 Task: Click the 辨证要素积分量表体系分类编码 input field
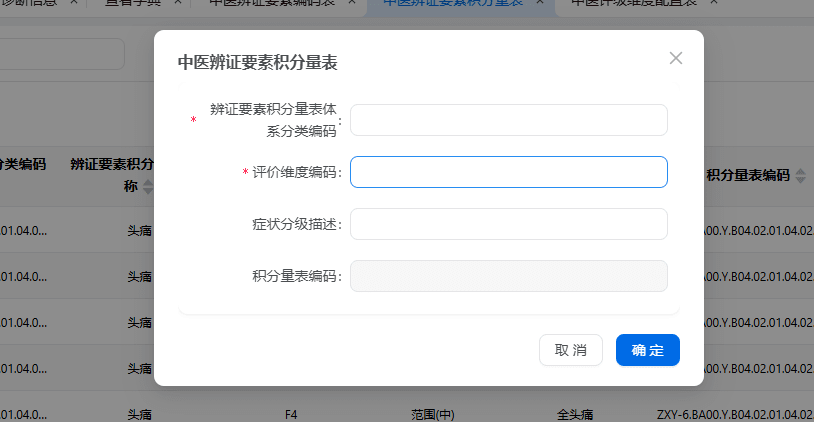click(x=509, y=120)
